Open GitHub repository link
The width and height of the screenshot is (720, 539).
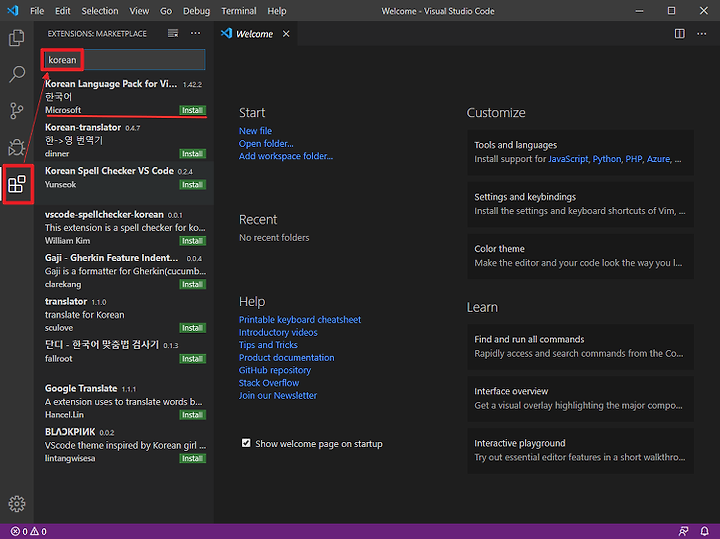pyautogui.click(x=275, y=370)
